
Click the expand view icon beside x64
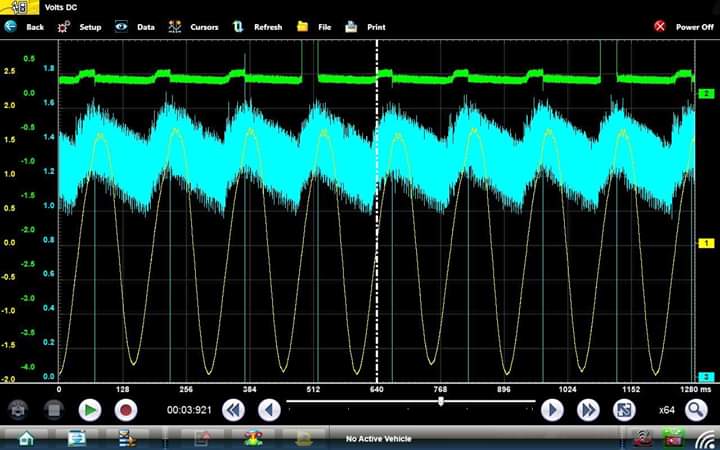click(x=624, y=409)
